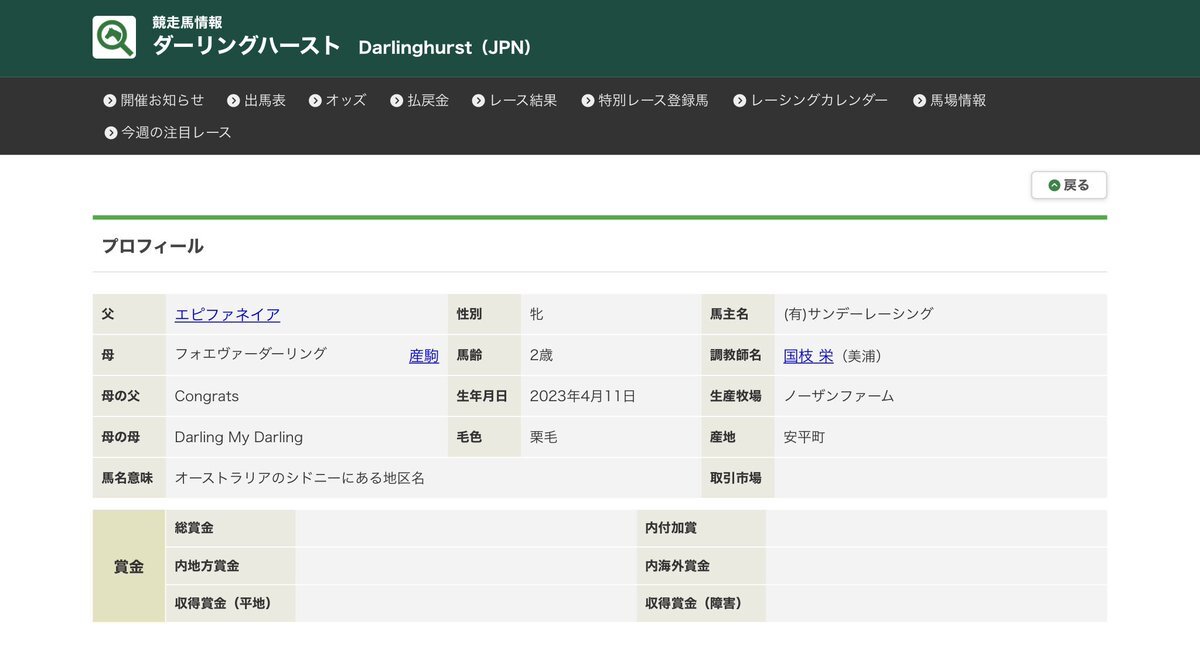Click the arrow icon beside レース結果
This screenshot has height=649, width=1200.
pyautogui.click(x=478, y=101)
